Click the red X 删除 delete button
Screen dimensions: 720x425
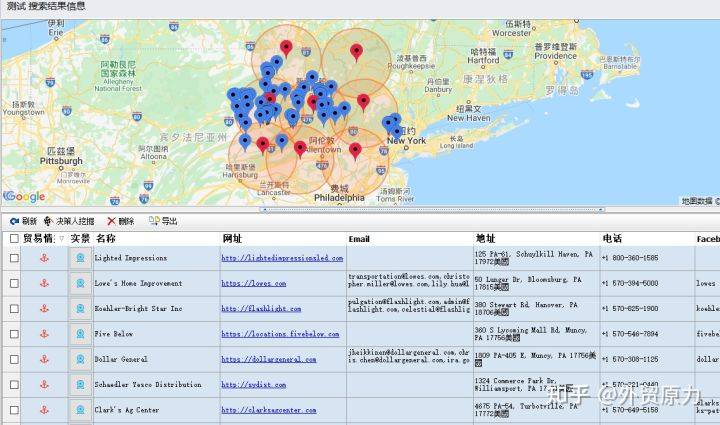120,221
